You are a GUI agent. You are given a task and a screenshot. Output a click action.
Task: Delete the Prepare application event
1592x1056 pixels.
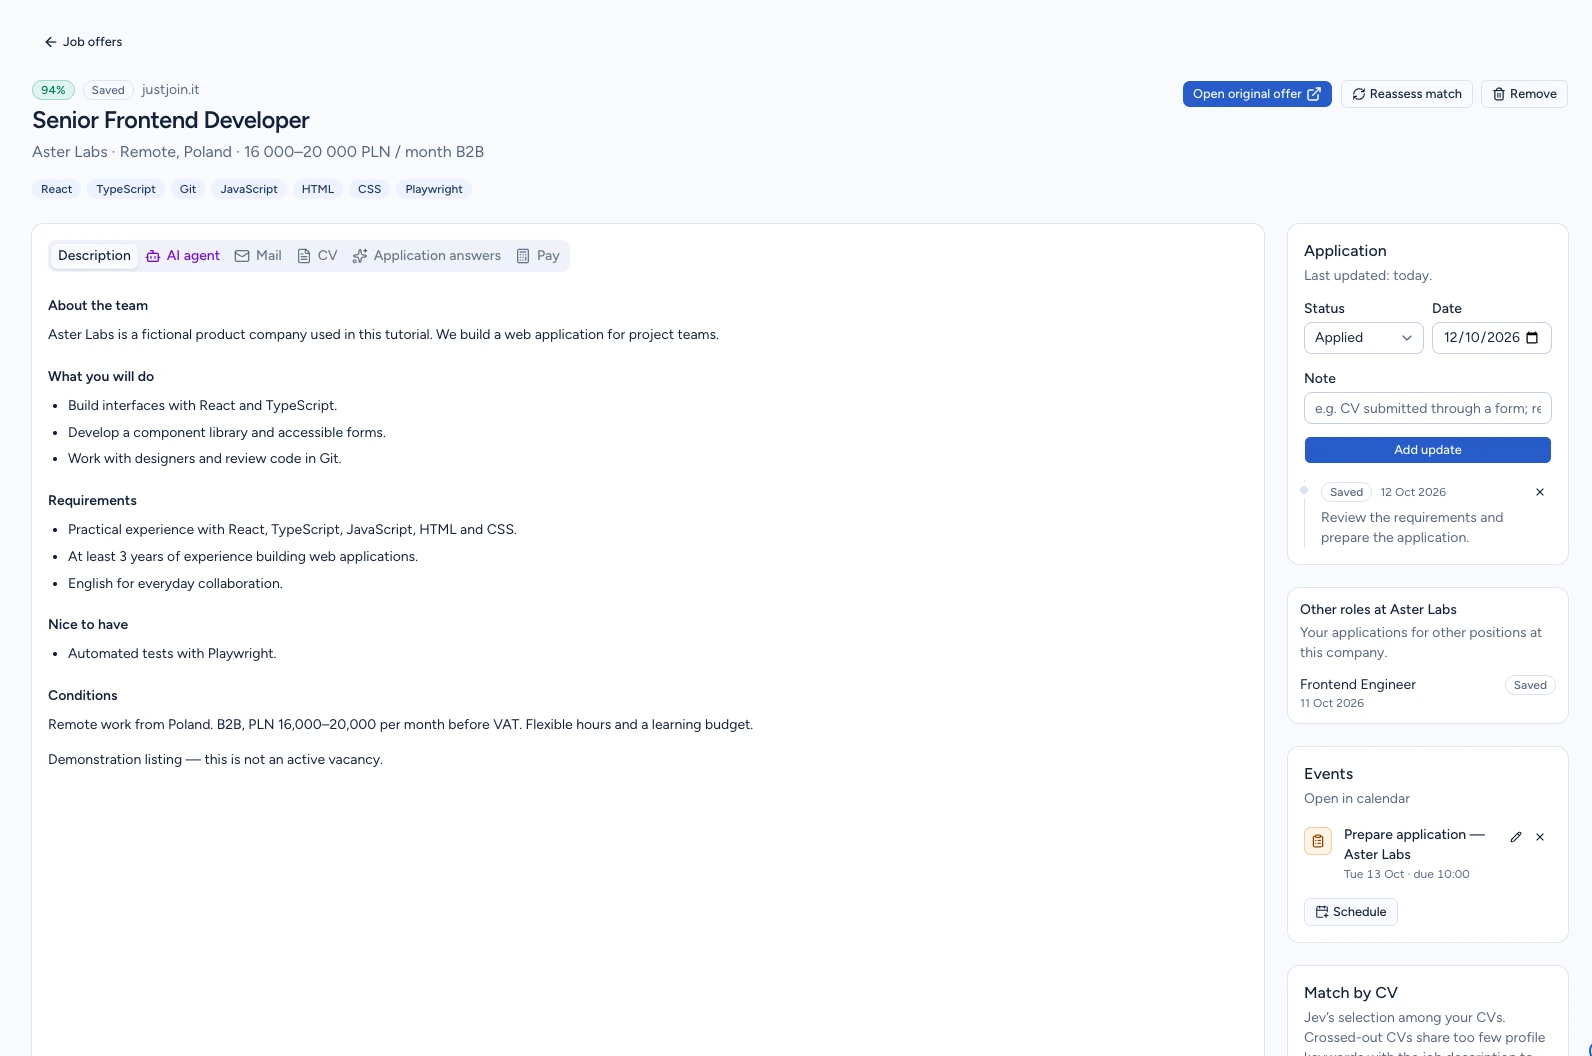(x=1540, y=837)
